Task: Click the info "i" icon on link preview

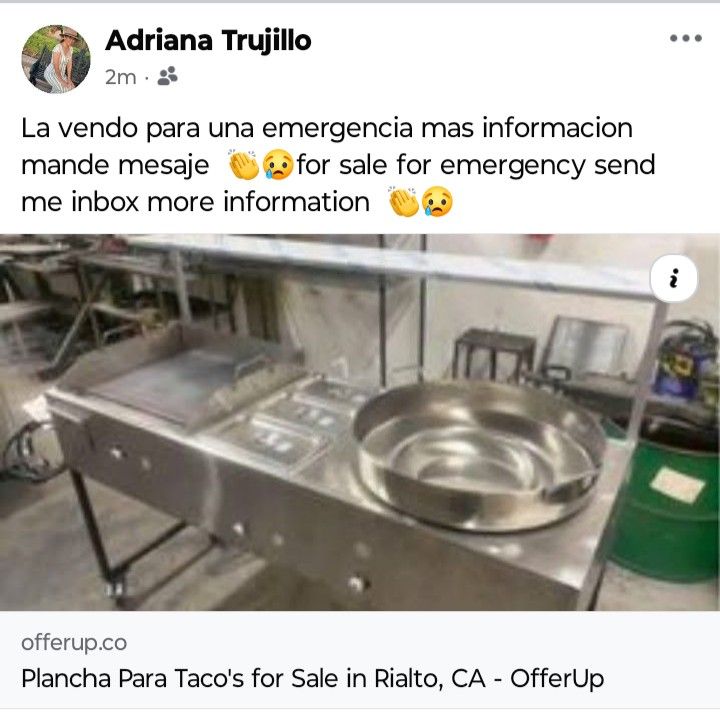Action: click(x=674, y=278)
